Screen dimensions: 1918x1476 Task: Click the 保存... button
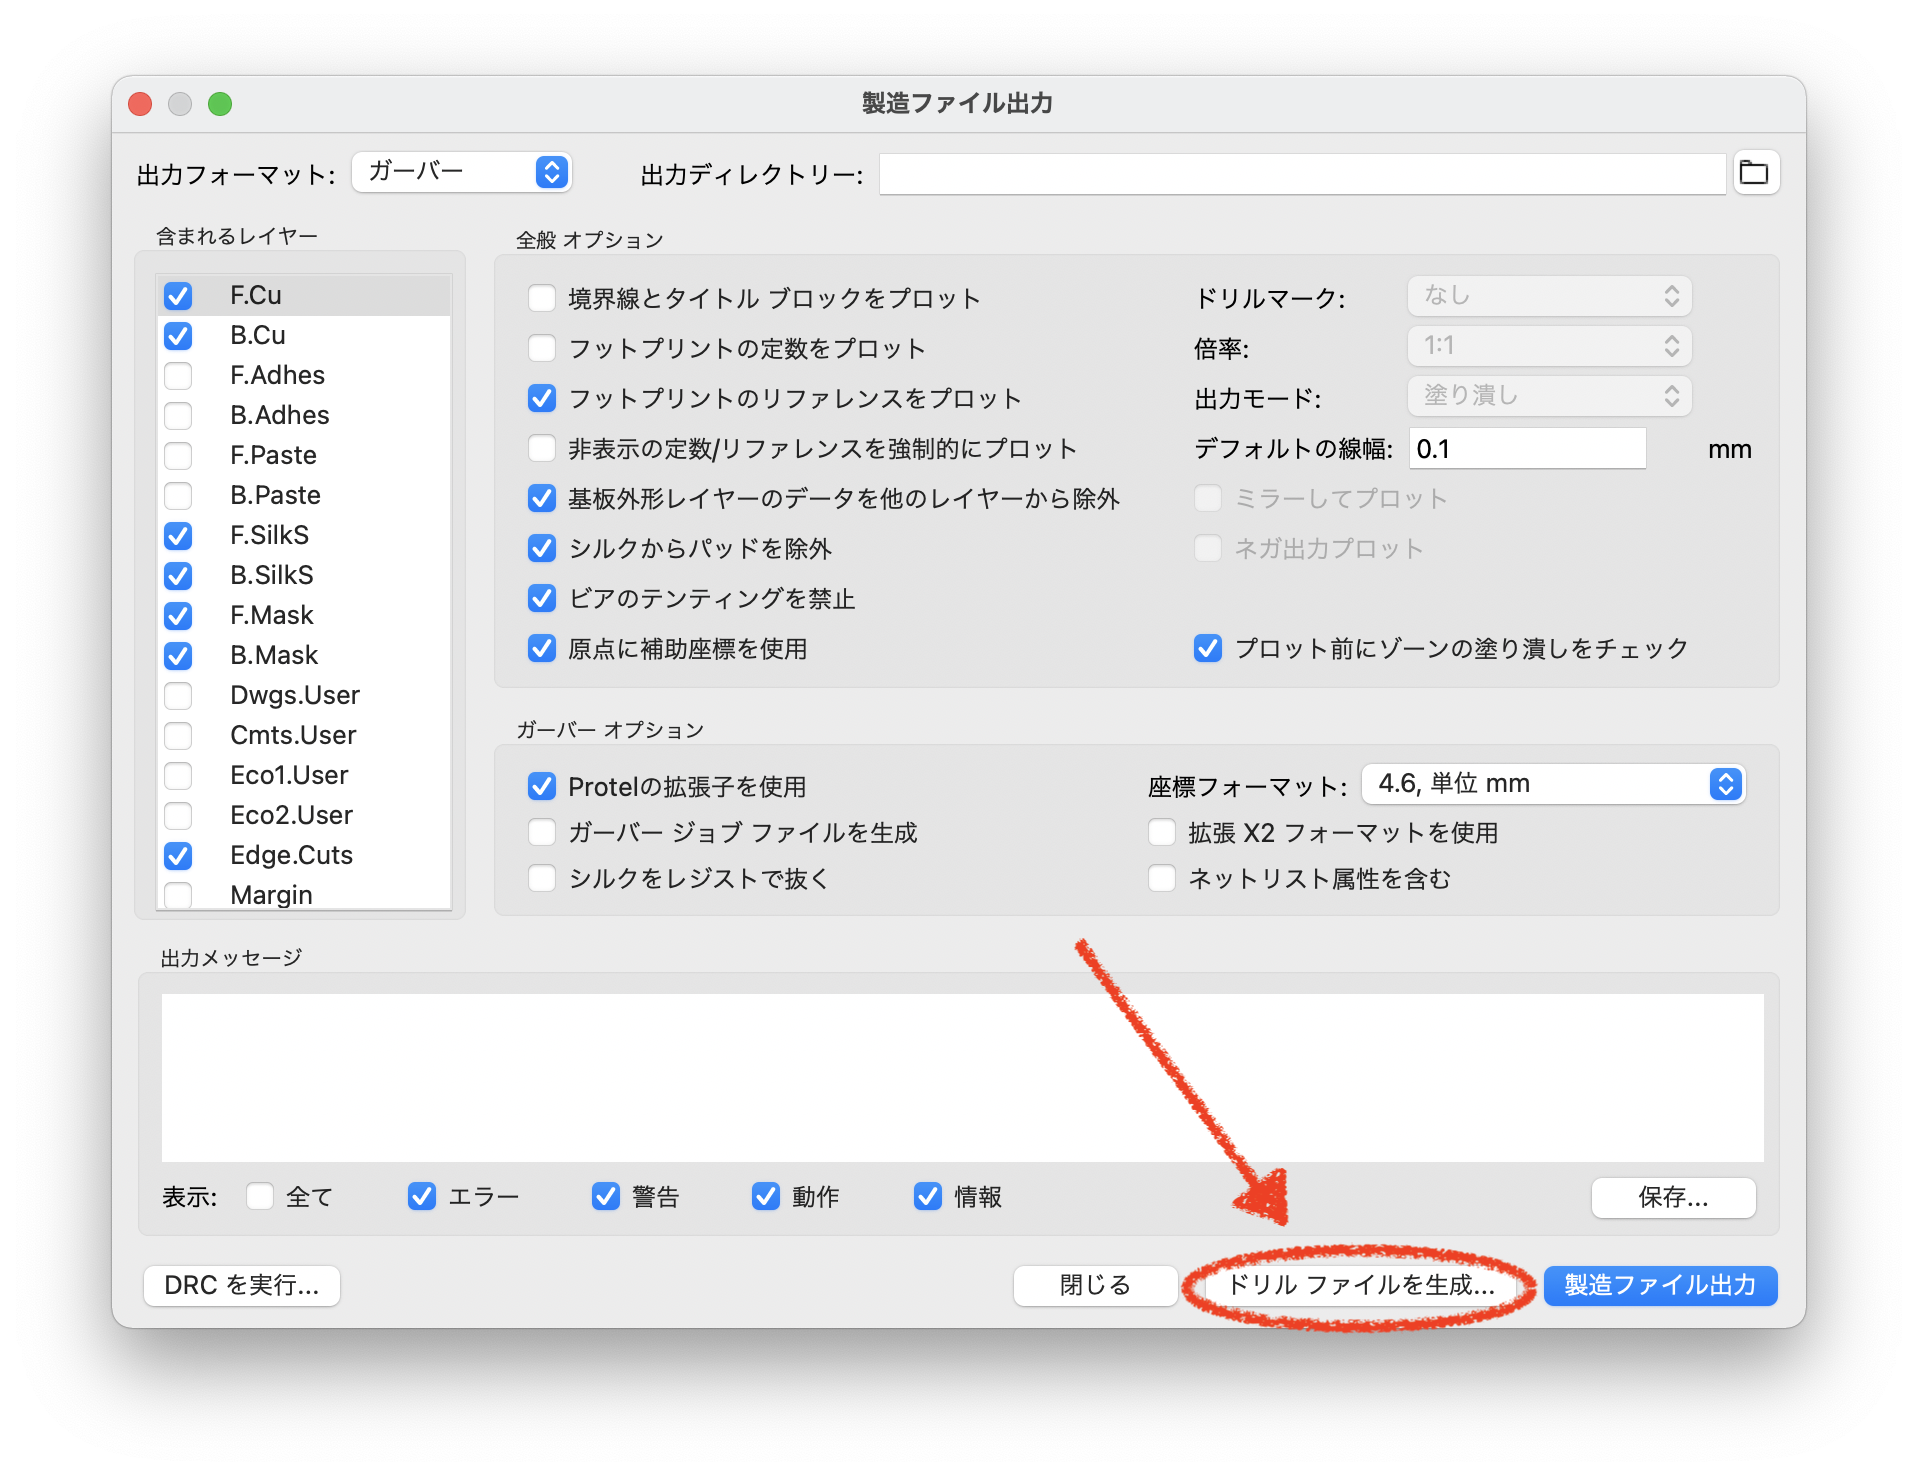pos(1673,1197)
